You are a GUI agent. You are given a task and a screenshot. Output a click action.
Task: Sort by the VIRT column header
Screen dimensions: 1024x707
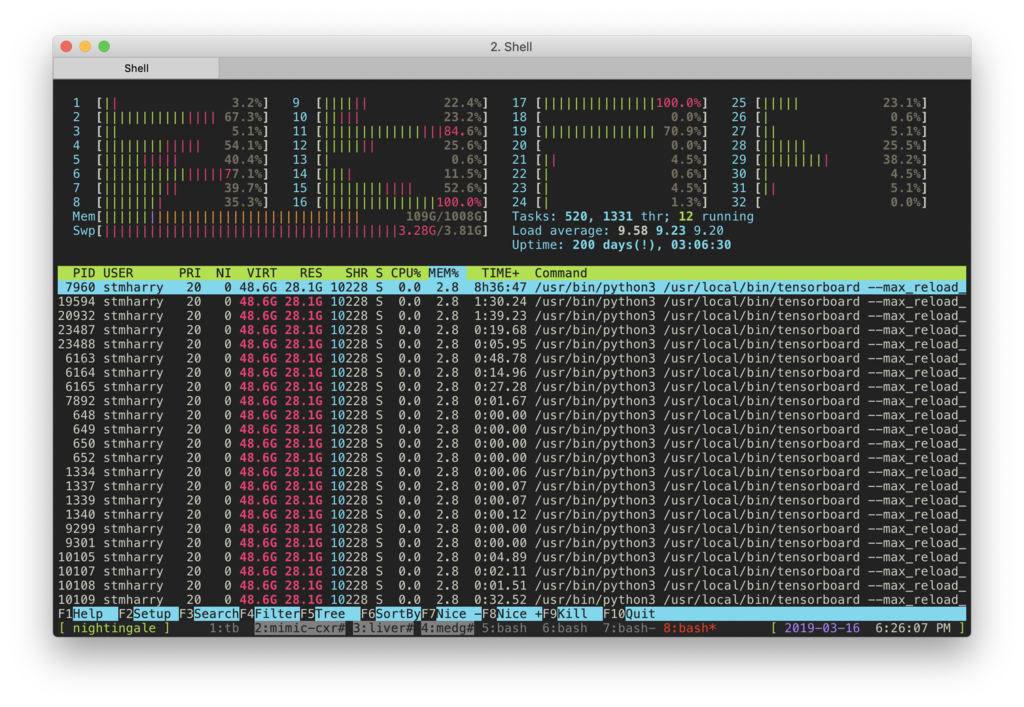[x=262, y=273]
